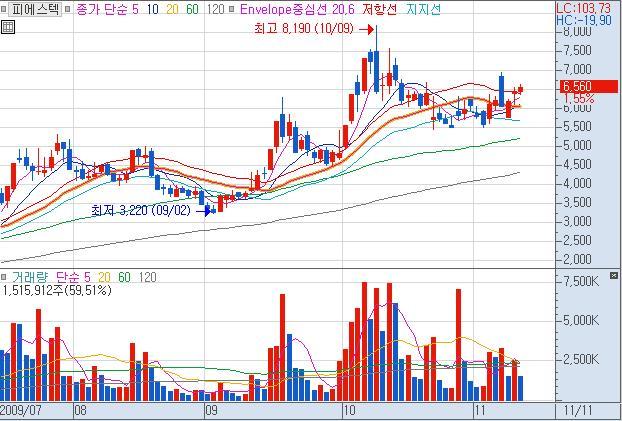
Task: Click the 11/11 current date label
Action: point(578,410)
